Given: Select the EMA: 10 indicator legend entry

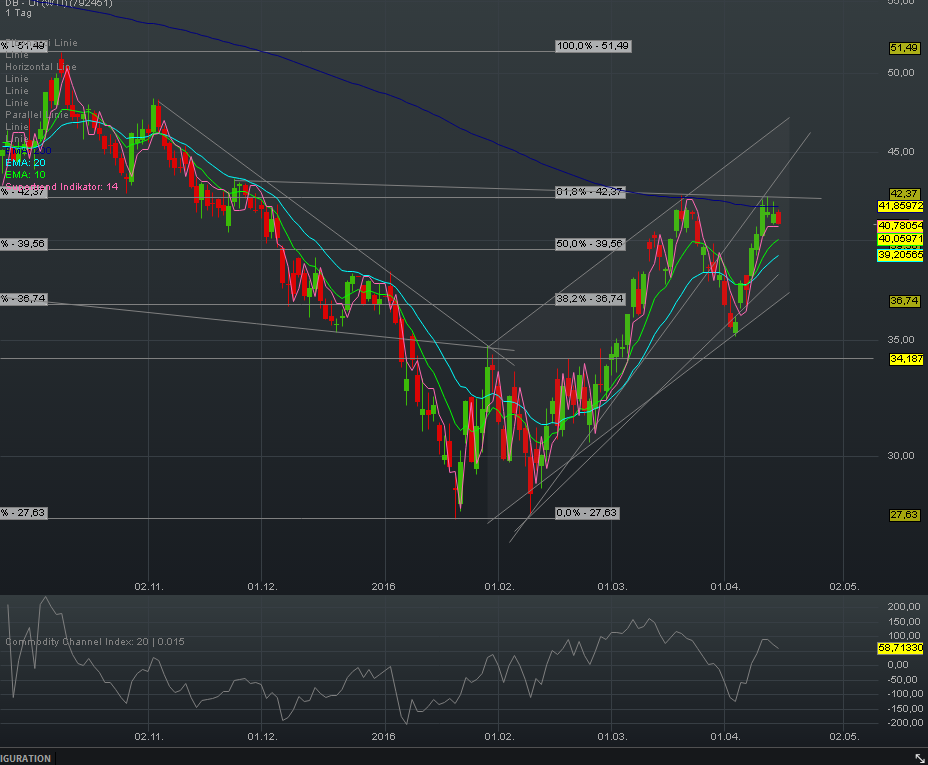Looking at the screenshot, I should click(x=25, y=173).
